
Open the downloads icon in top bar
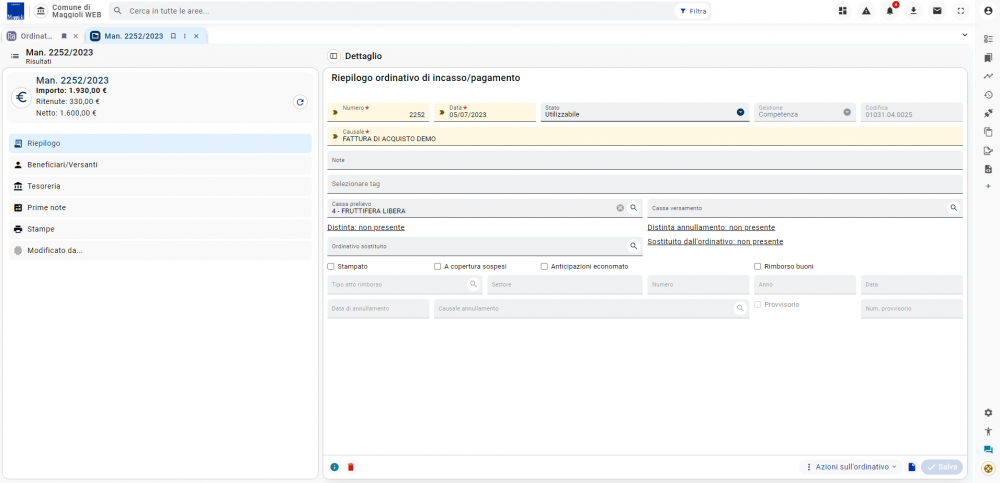(913, 11)
